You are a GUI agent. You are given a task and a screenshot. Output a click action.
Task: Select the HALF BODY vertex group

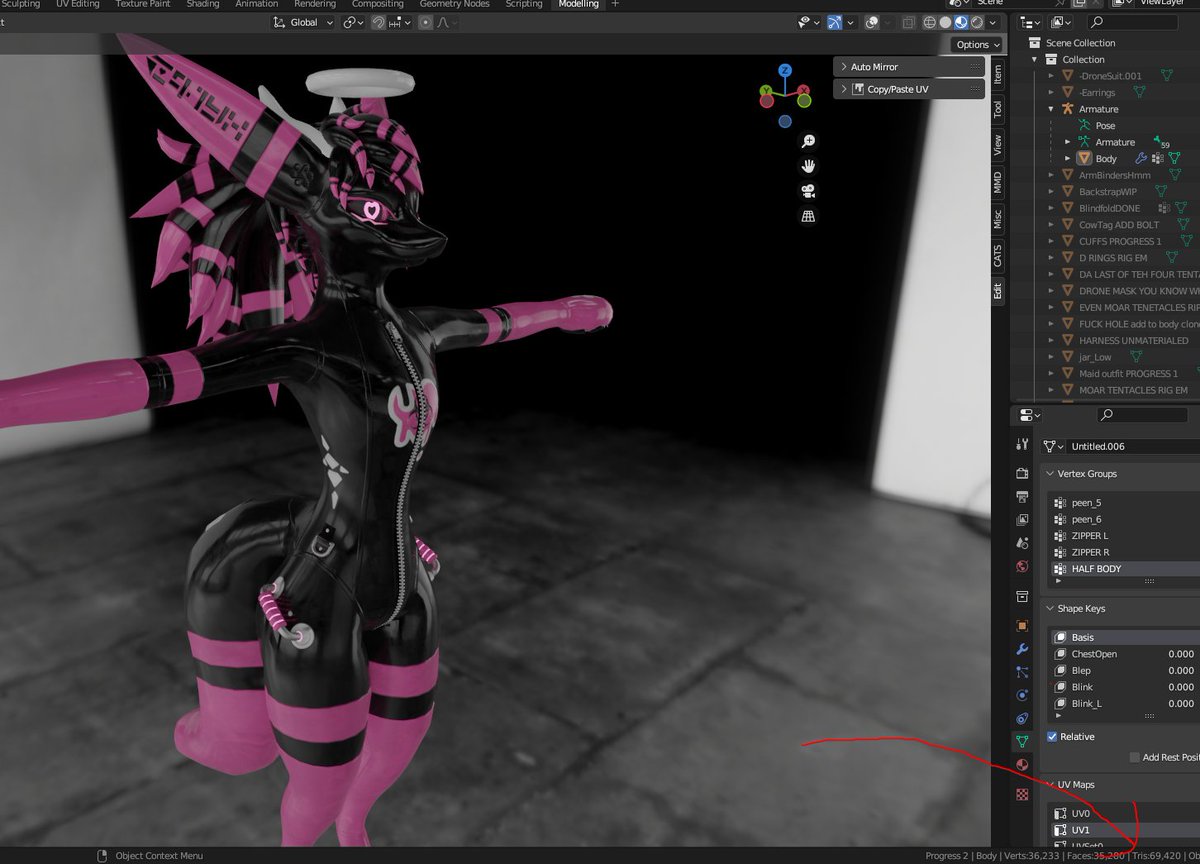(x=1124, y=568)
